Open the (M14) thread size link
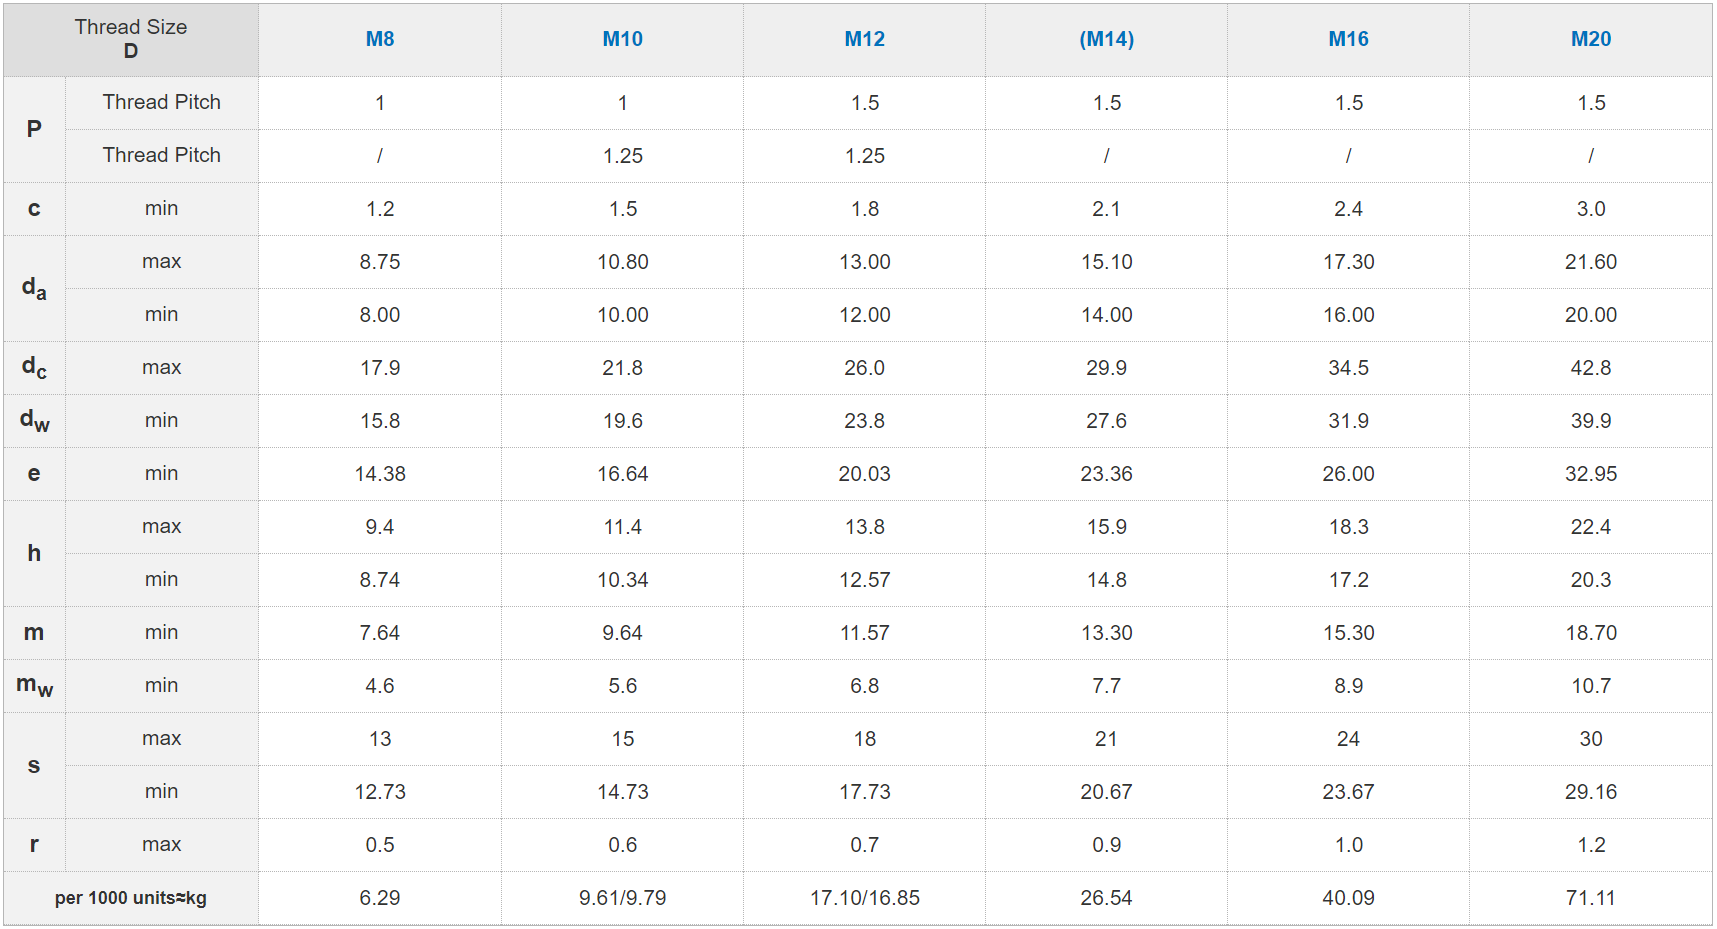Image resolution: width=1717 pixels, height=929 pixels. [x=1106, y=39]
